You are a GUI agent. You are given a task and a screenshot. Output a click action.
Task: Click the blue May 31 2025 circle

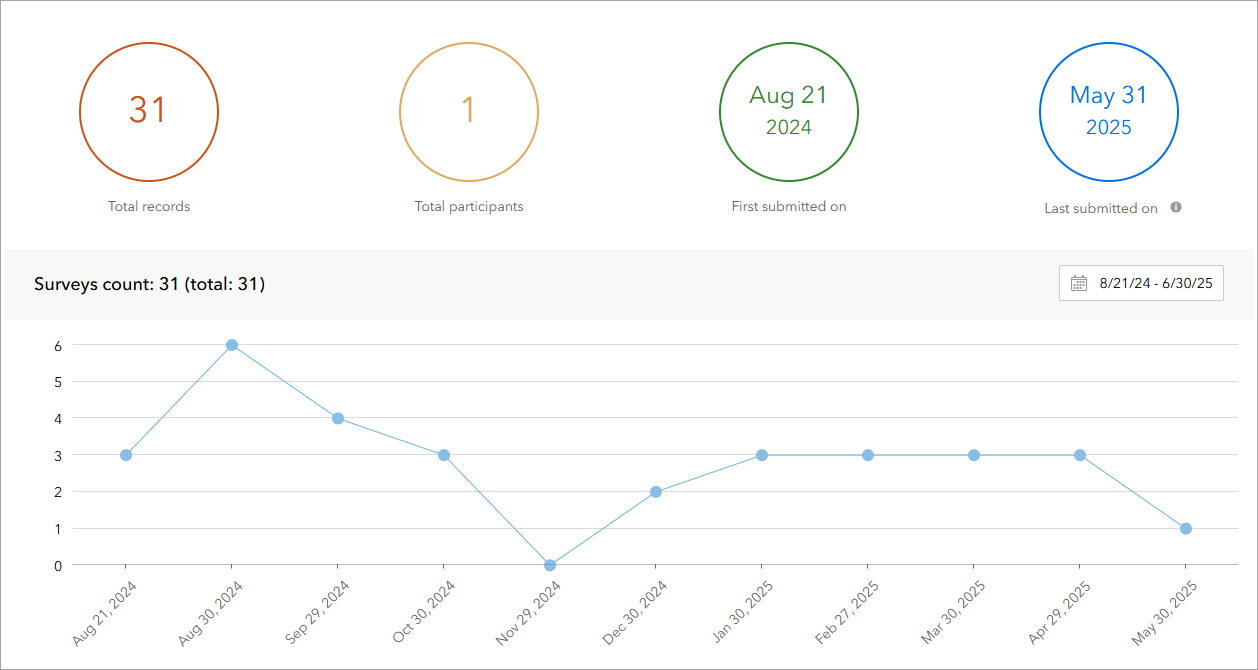point(1109,112)
